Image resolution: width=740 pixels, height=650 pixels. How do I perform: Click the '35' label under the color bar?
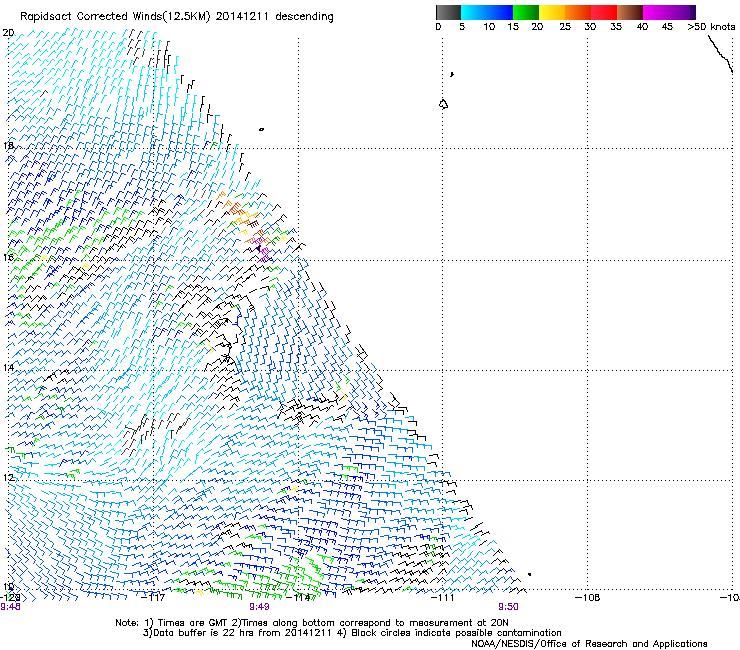pos(616,27)
